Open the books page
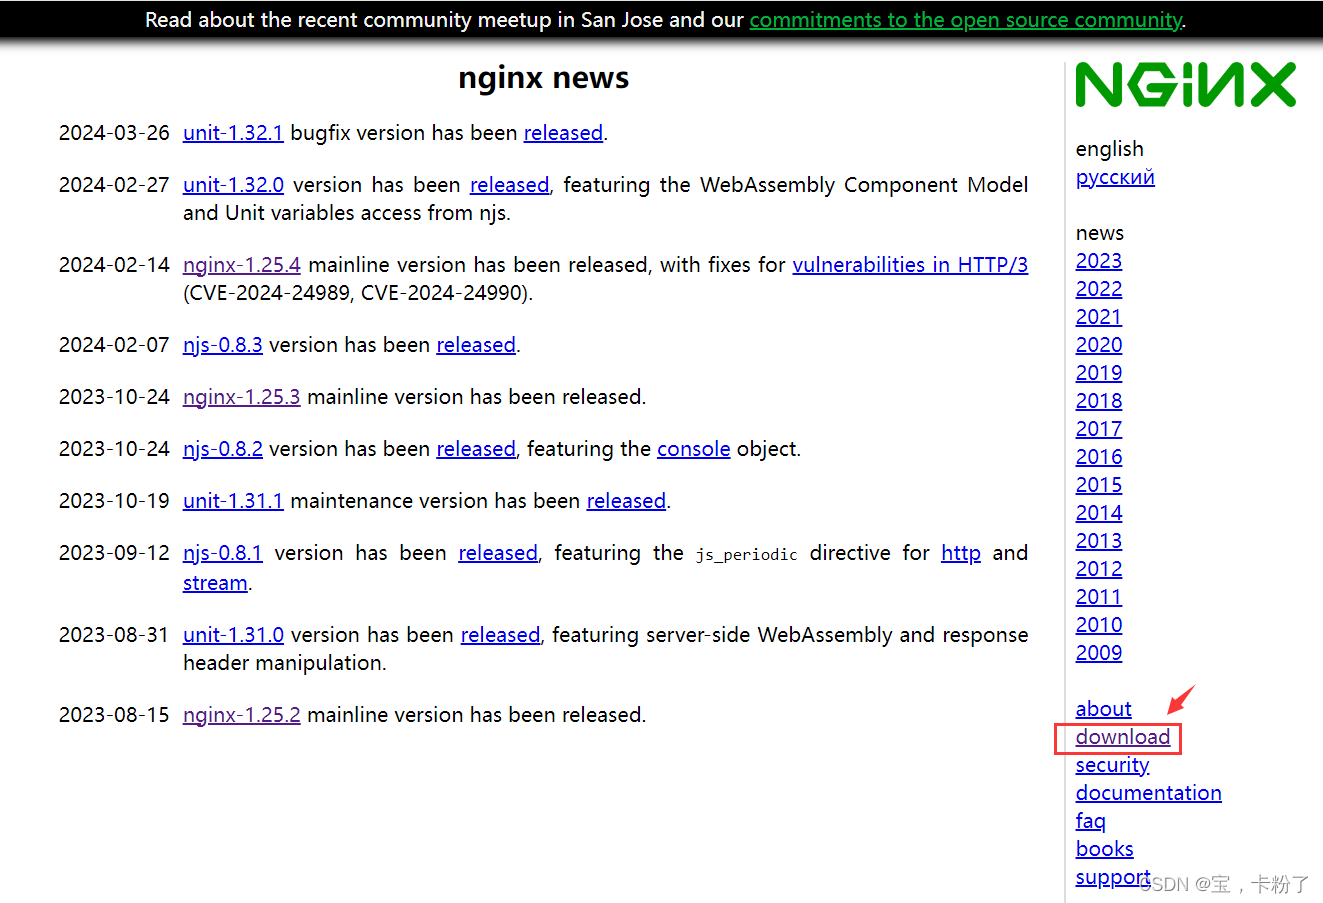 (1104, 849)
